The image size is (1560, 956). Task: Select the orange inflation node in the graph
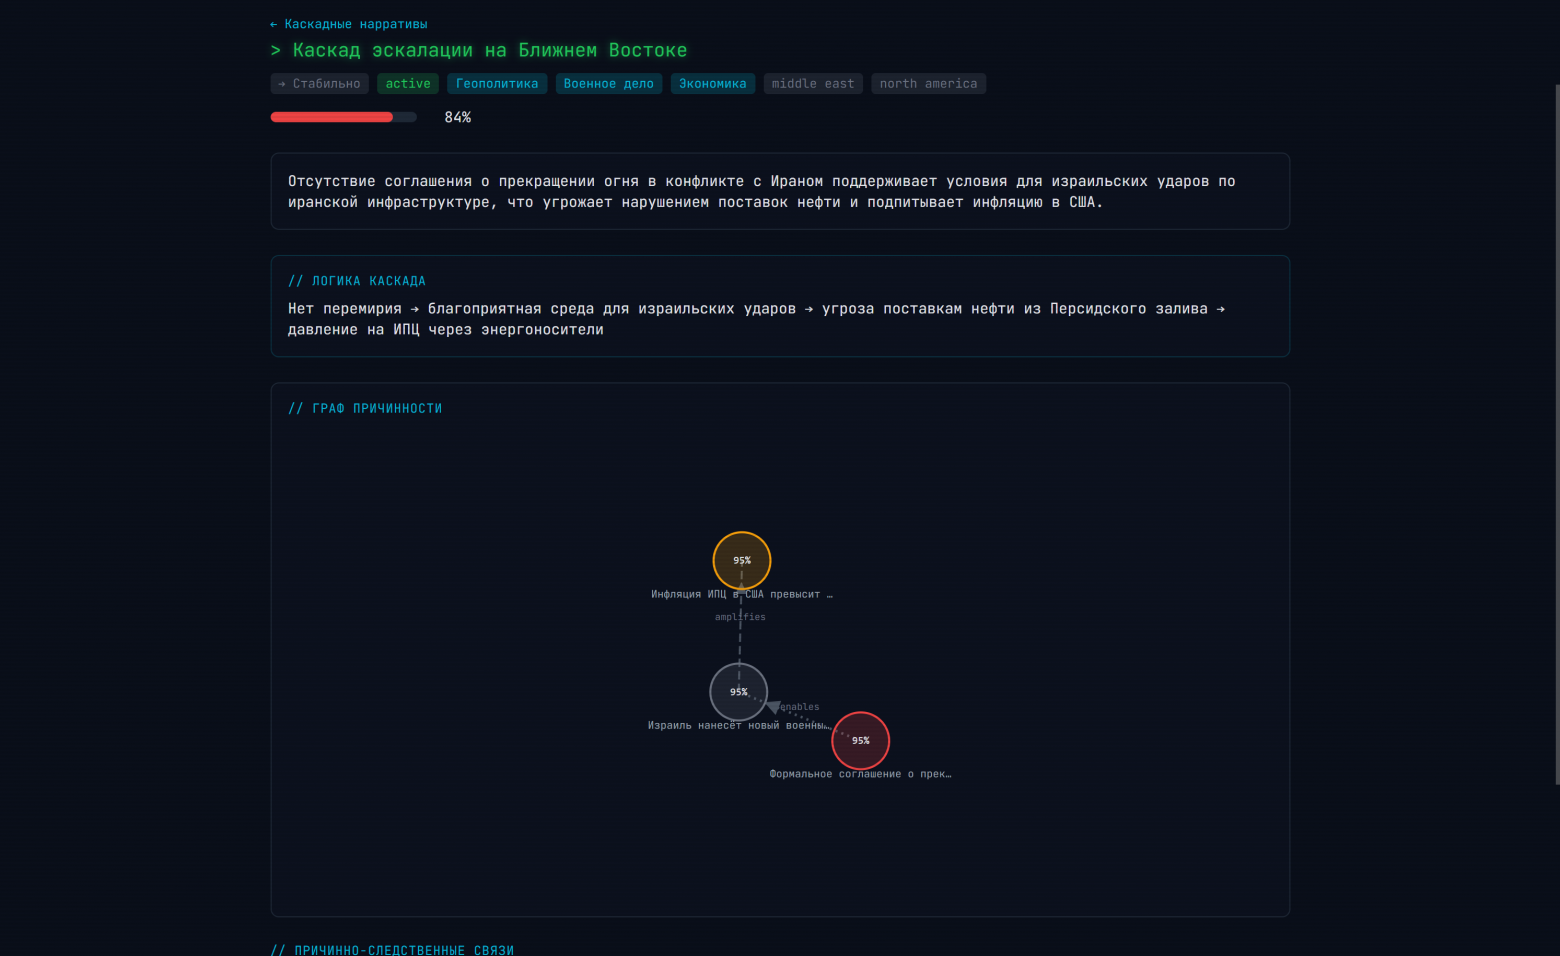pos(742,560)
